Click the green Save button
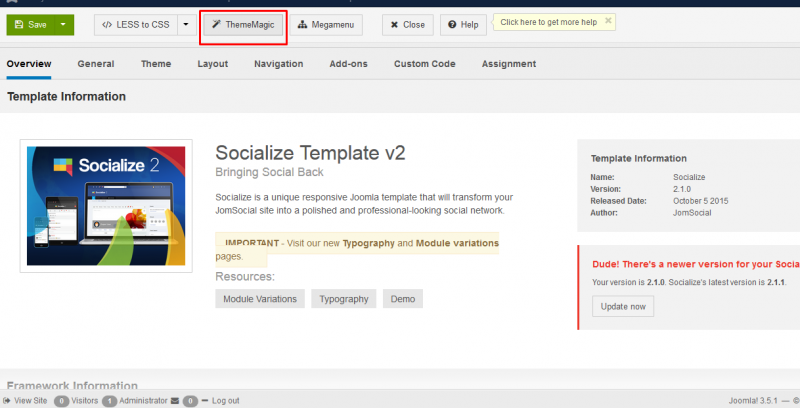800x408 pixels. pyautogui.click(x=30, y=24)
